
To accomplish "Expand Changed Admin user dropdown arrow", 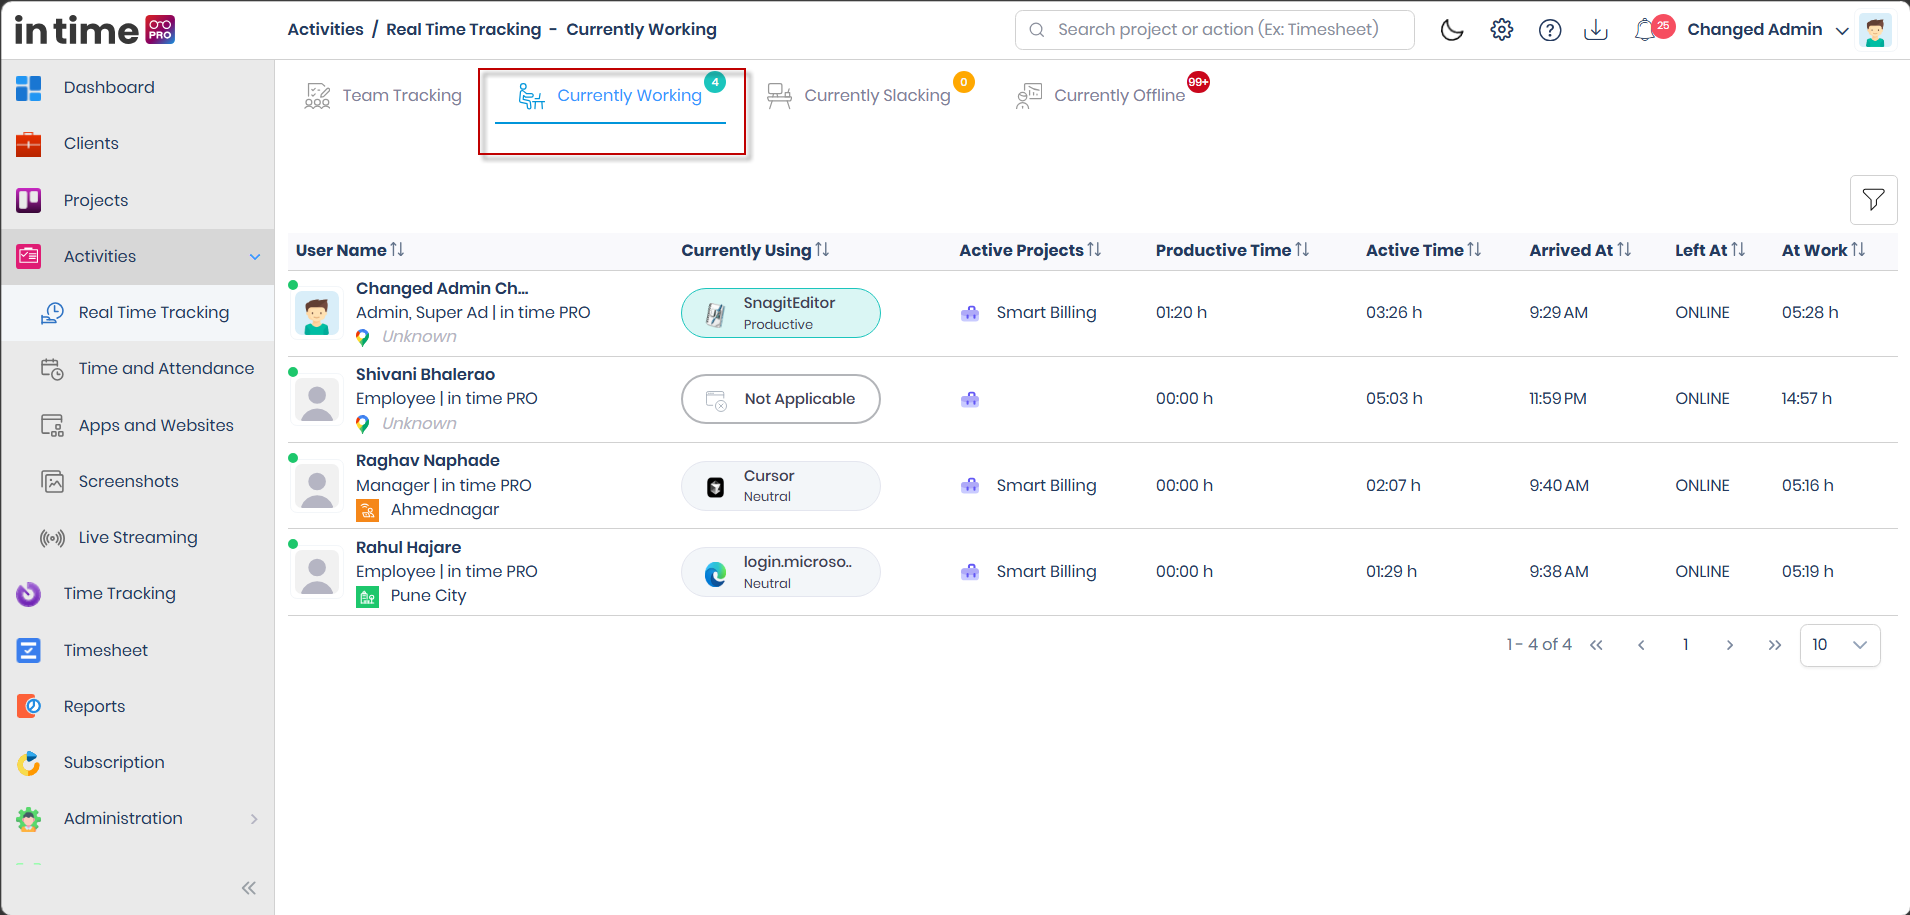I will 1842,31.
